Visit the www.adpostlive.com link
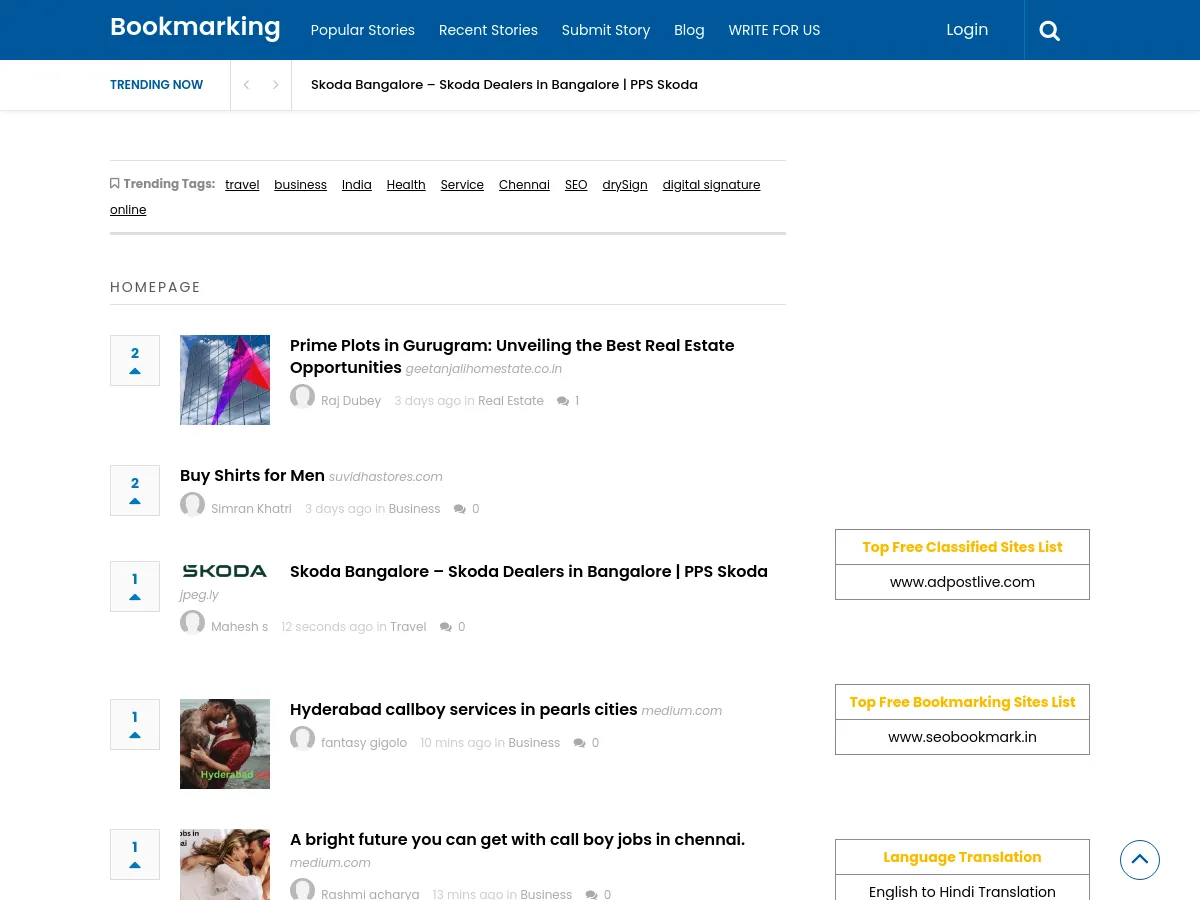This screenshot has width=1200, height=900. coord(962,582)
